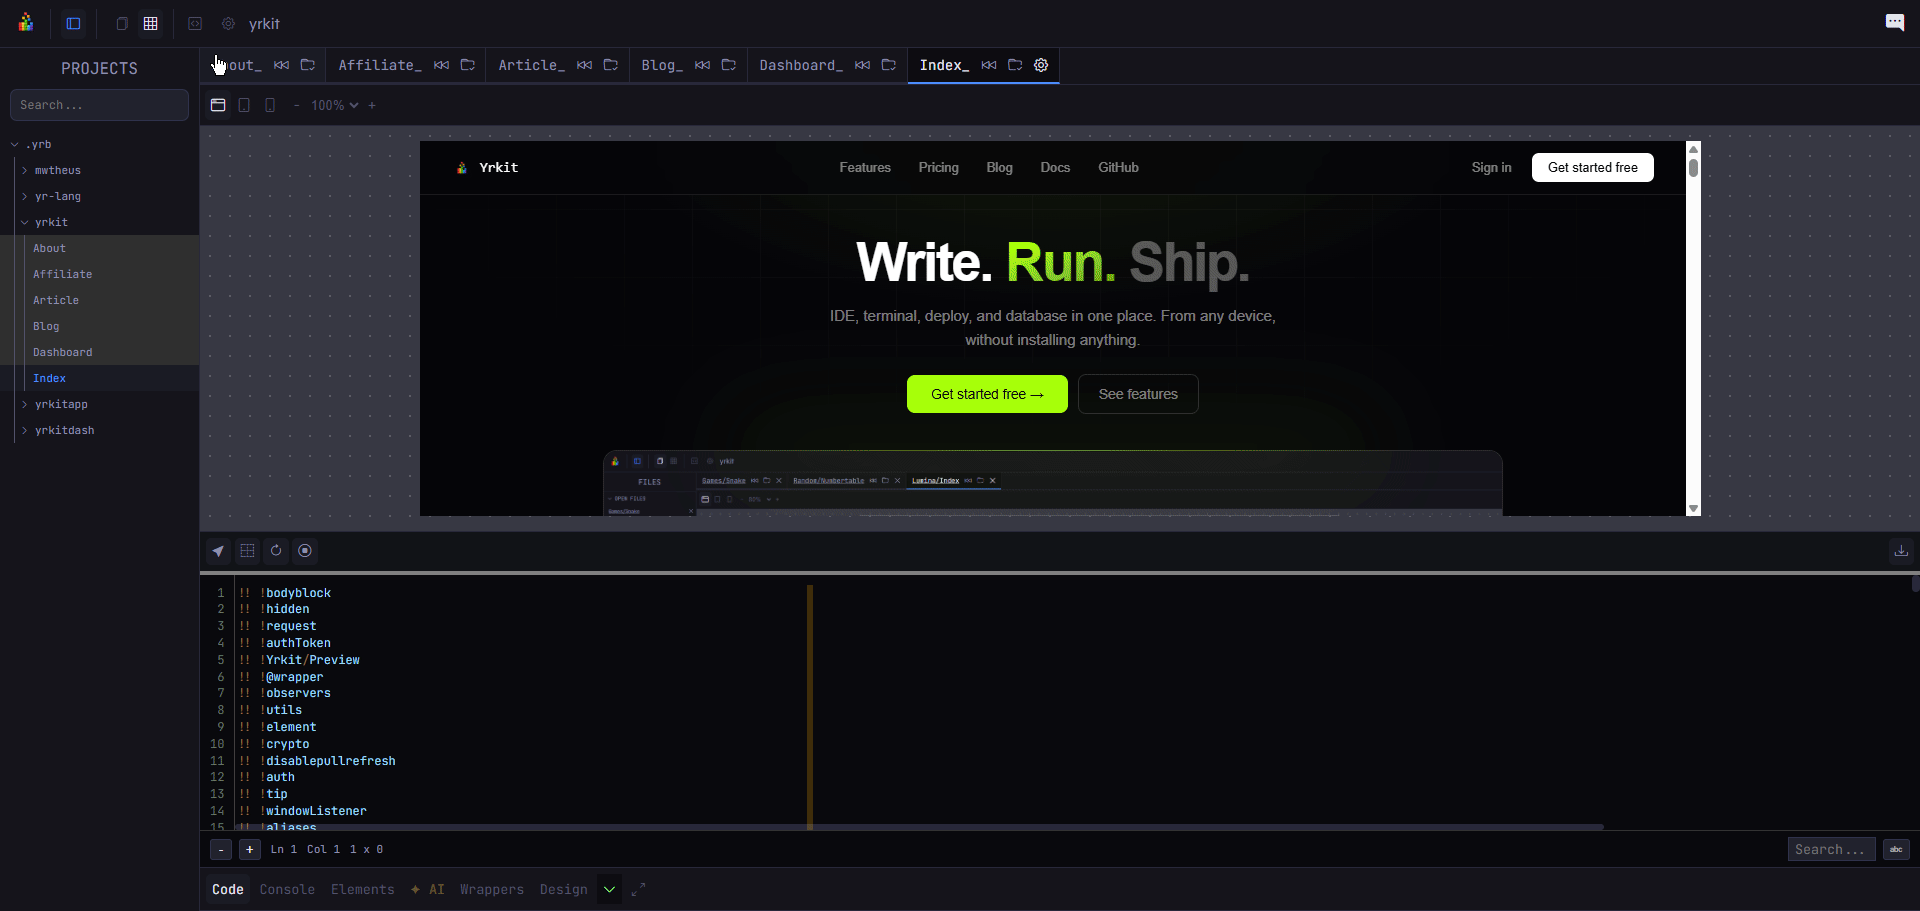Click the folder icon on the About_ tab
The image size is (1920, 911).
pyautogui.click(x=307, y=65)
